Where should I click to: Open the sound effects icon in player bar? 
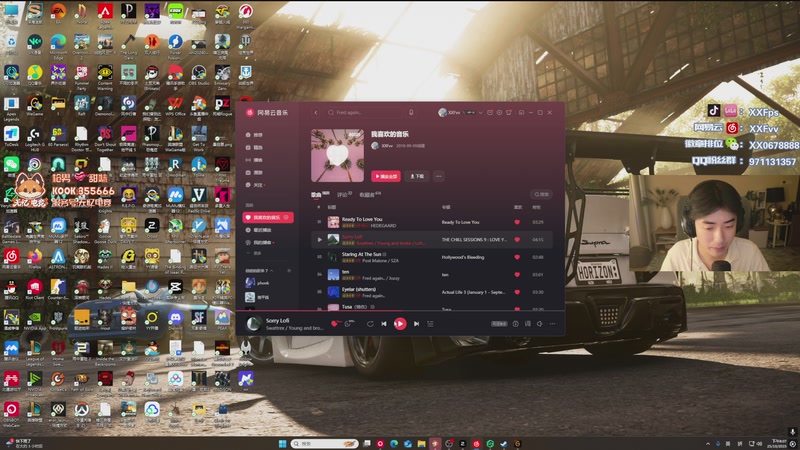[515, 324]
